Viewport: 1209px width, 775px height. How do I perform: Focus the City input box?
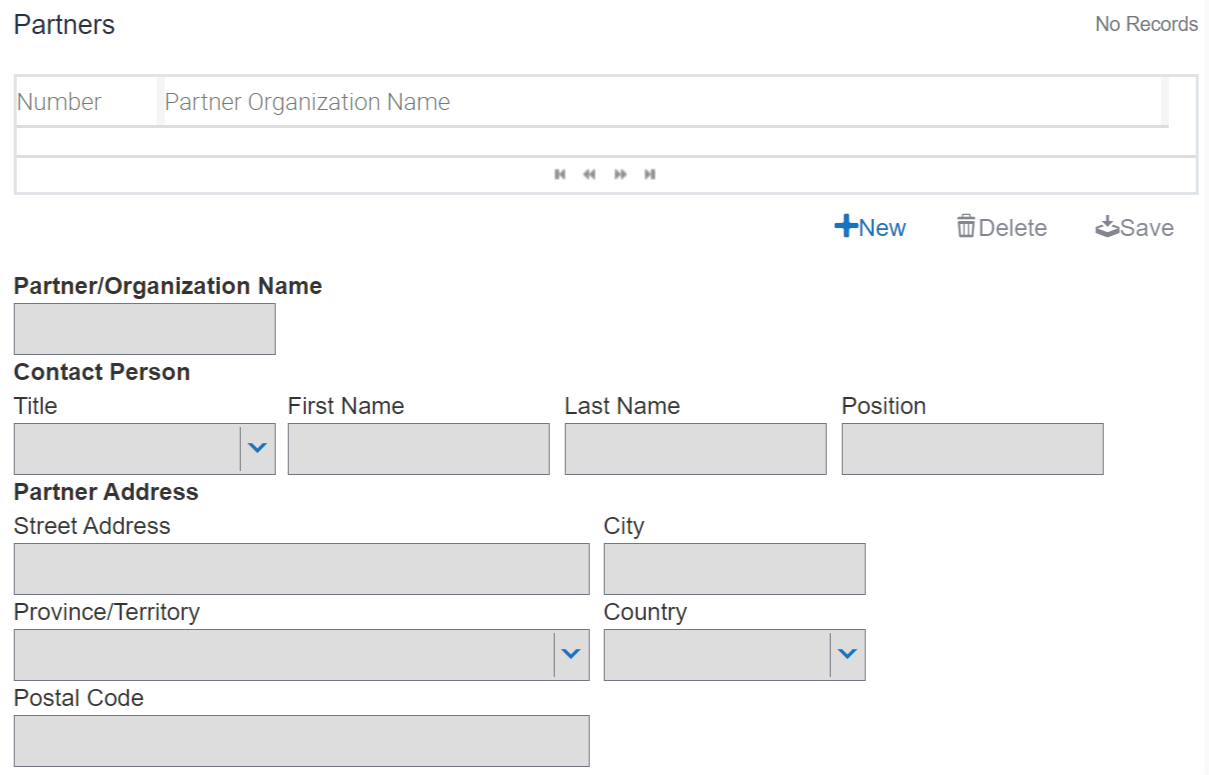coord(734,569)
